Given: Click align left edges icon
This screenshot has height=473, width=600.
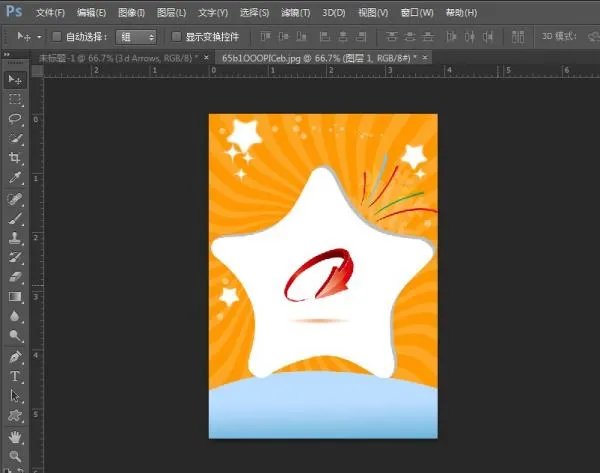Looking at the screenshot, I should pos(324,37).
